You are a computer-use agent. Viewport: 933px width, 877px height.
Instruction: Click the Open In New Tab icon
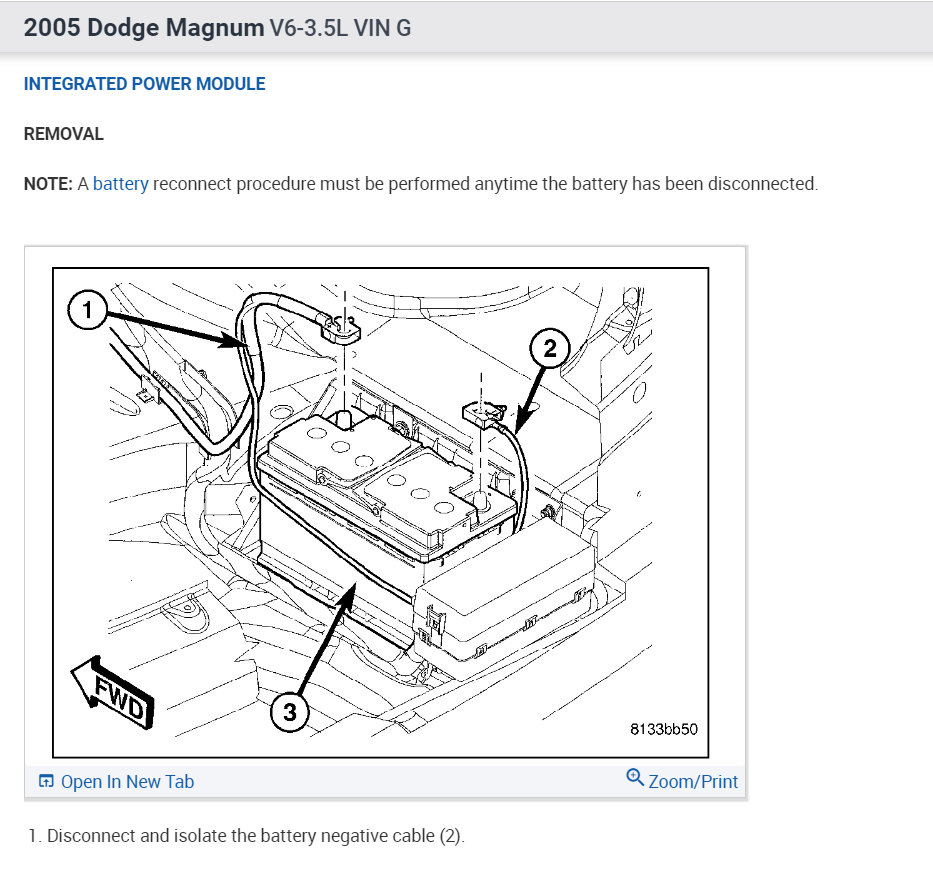[46, 781]
